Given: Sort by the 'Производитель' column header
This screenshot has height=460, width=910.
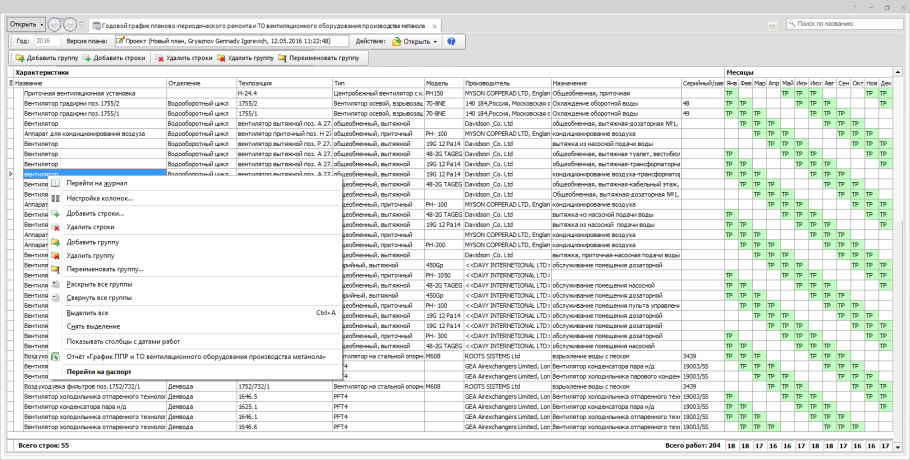Looking at the screenshot, I should pos(487,83).
